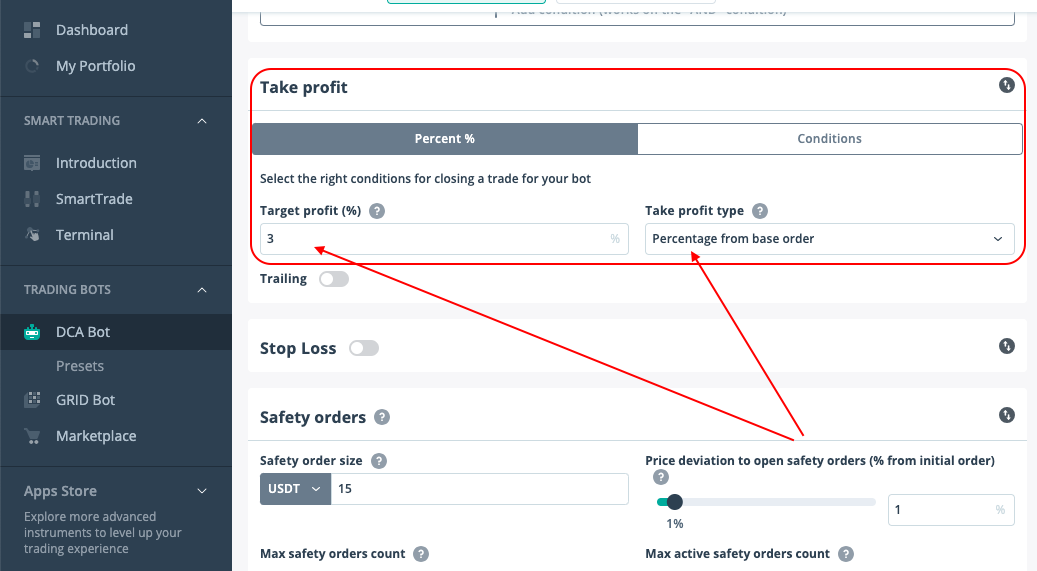
Task: Open the USDT currency dropdown
Action: pos(295,489)
